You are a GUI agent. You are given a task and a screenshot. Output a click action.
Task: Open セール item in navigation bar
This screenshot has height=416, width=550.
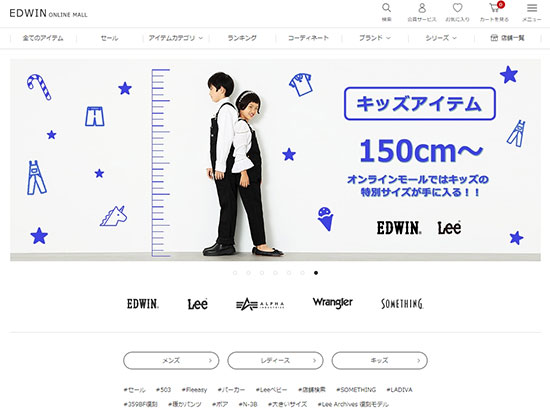[109, 38]
